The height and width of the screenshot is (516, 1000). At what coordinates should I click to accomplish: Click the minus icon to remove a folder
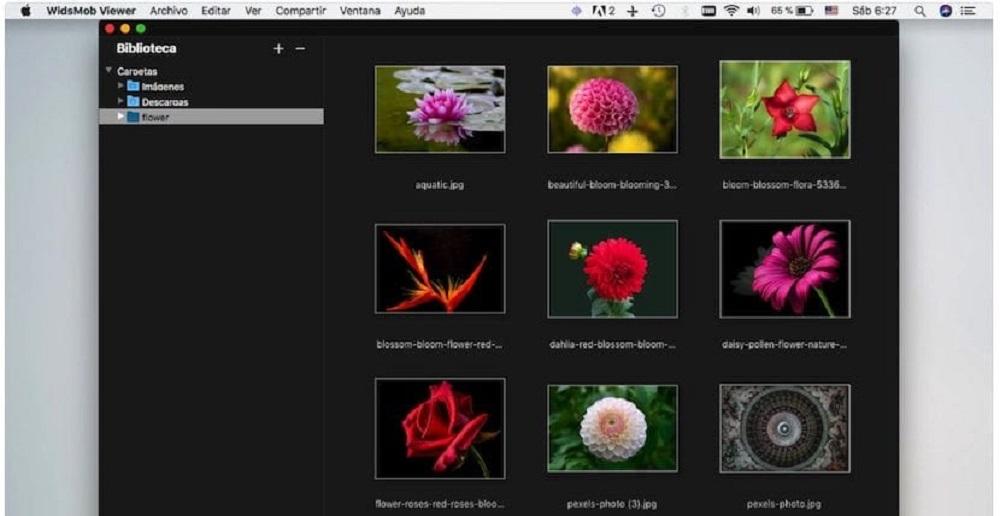click(300, 49)
